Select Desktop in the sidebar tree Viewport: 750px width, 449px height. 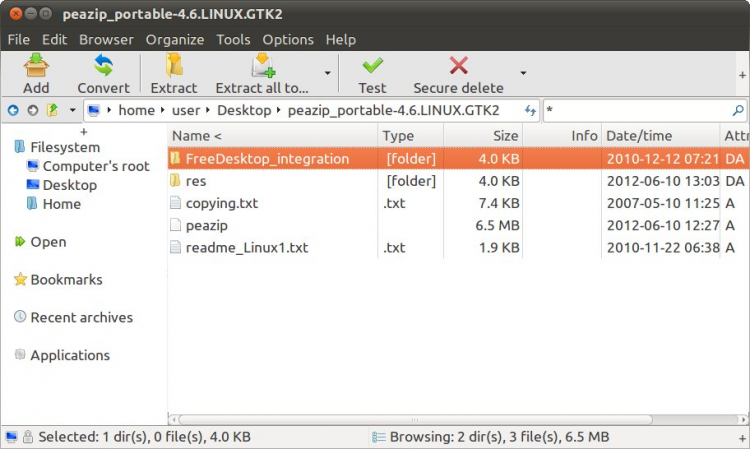pyautogui.click(x=70, y=185)
